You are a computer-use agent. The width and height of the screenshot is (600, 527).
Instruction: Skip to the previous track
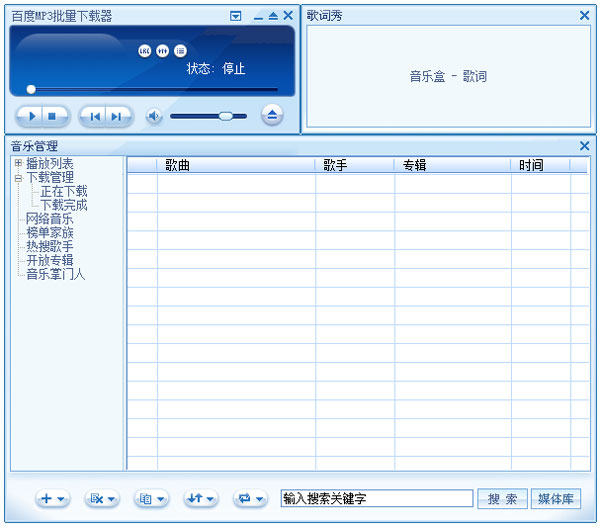coord(94,116)
